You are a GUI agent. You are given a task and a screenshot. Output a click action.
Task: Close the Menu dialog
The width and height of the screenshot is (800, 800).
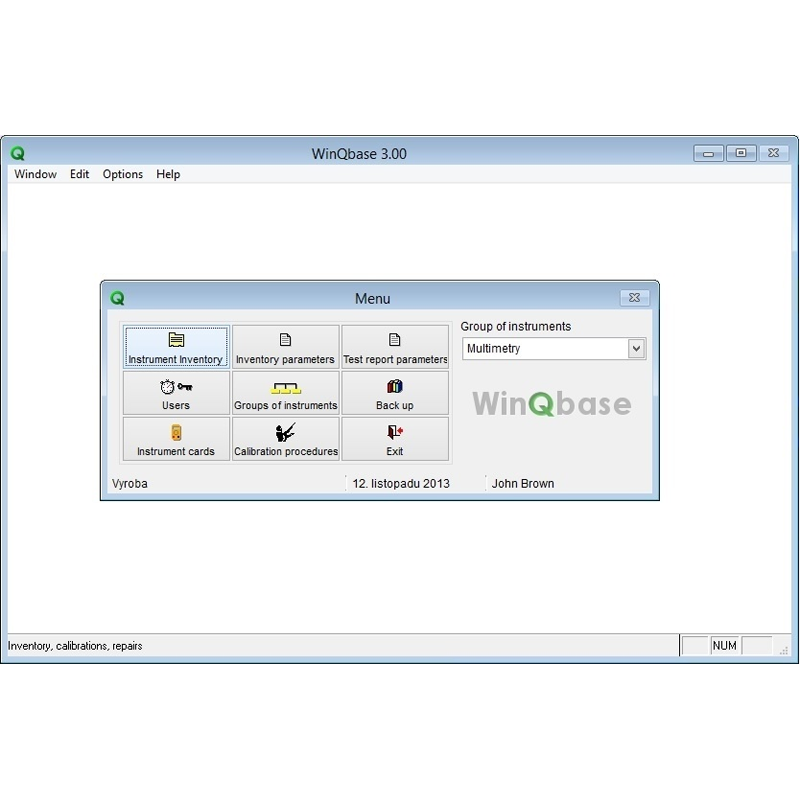[x=635, y=297]
